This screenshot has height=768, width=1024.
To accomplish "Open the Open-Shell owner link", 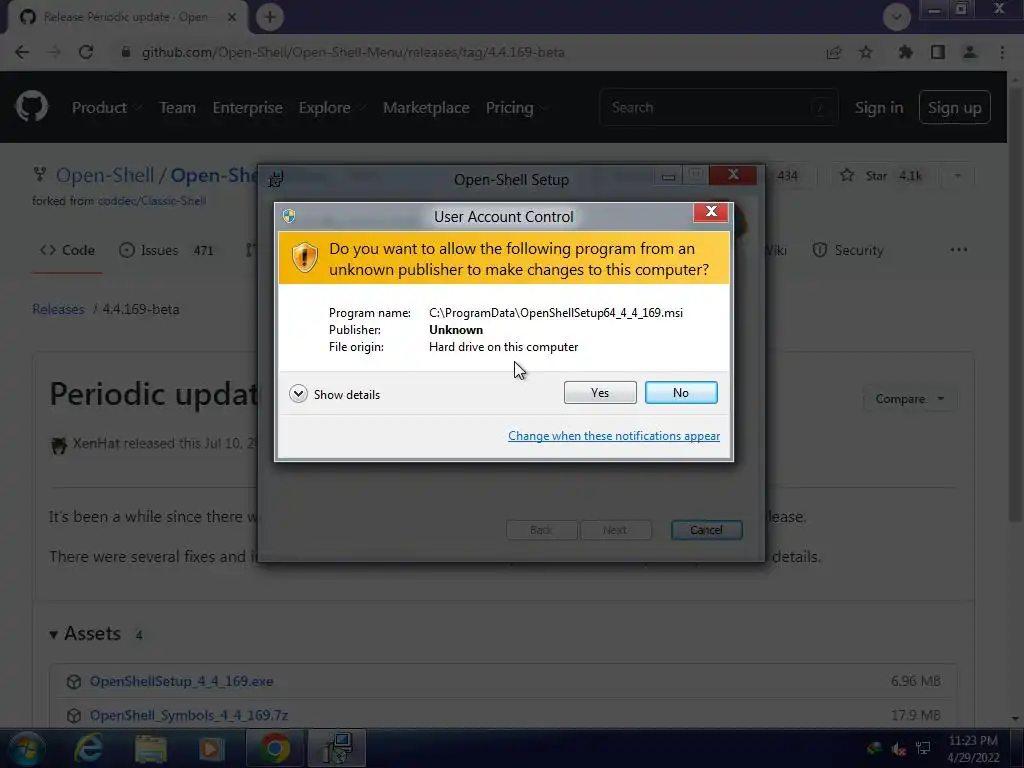I will point(105,175).
